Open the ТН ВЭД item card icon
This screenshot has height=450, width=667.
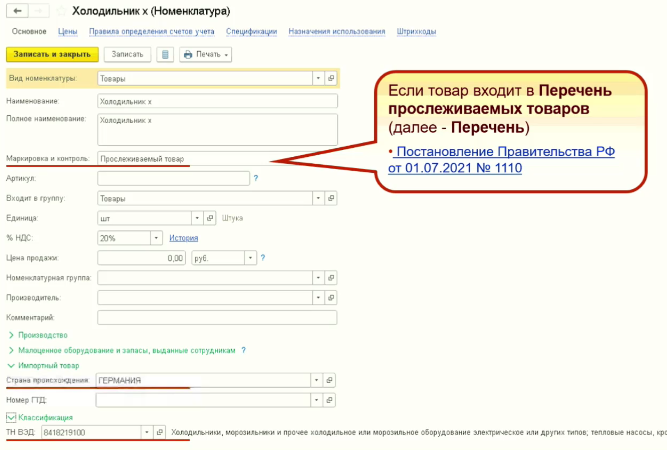click(159, 432)
